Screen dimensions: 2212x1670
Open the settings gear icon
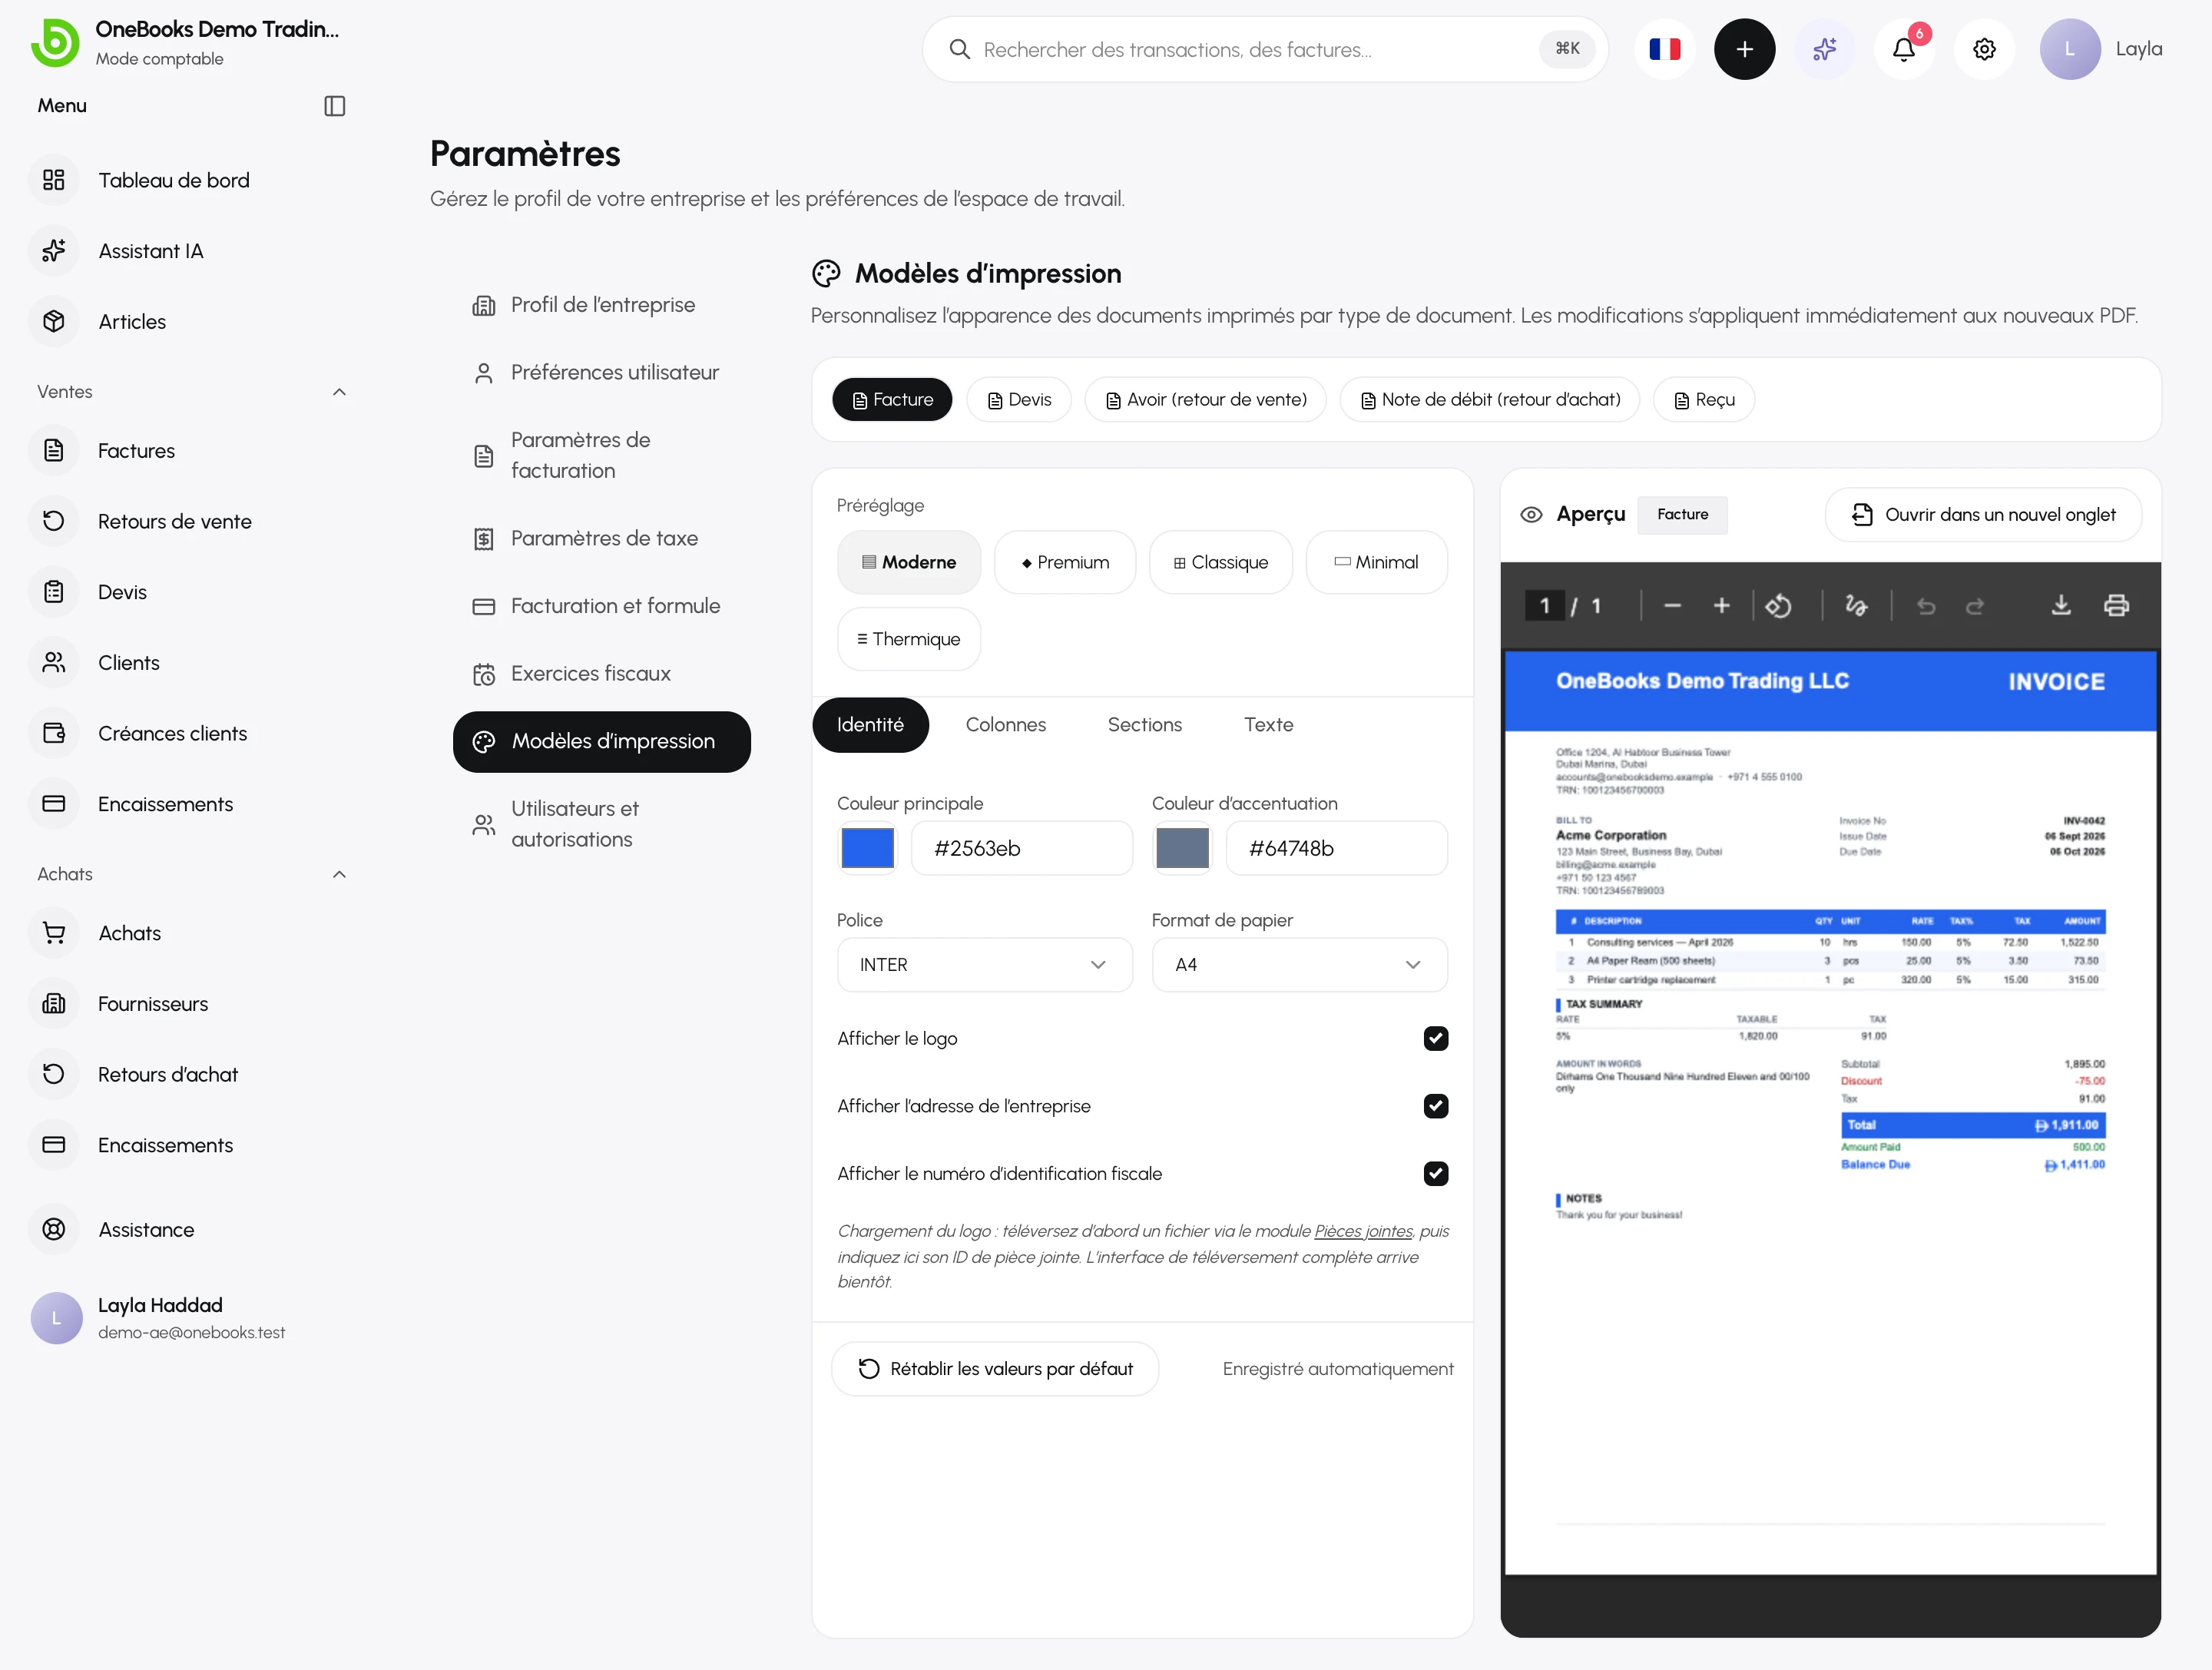[x=1985, y=49]
